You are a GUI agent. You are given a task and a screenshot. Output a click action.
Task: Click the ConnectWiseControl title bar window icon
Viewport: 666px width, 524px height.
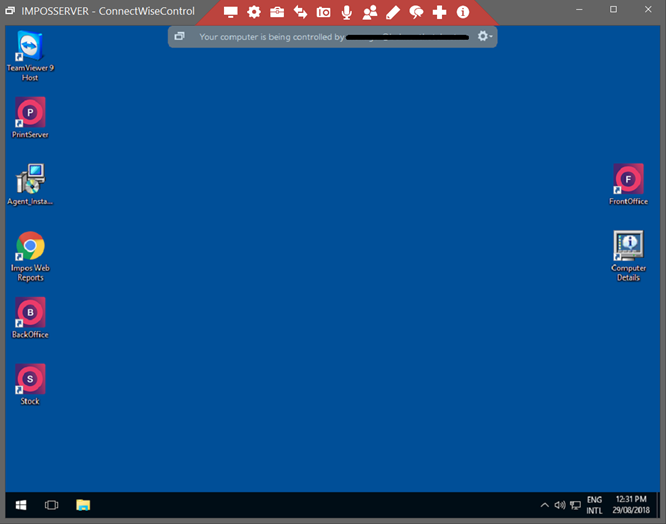(x=10, y=11)
